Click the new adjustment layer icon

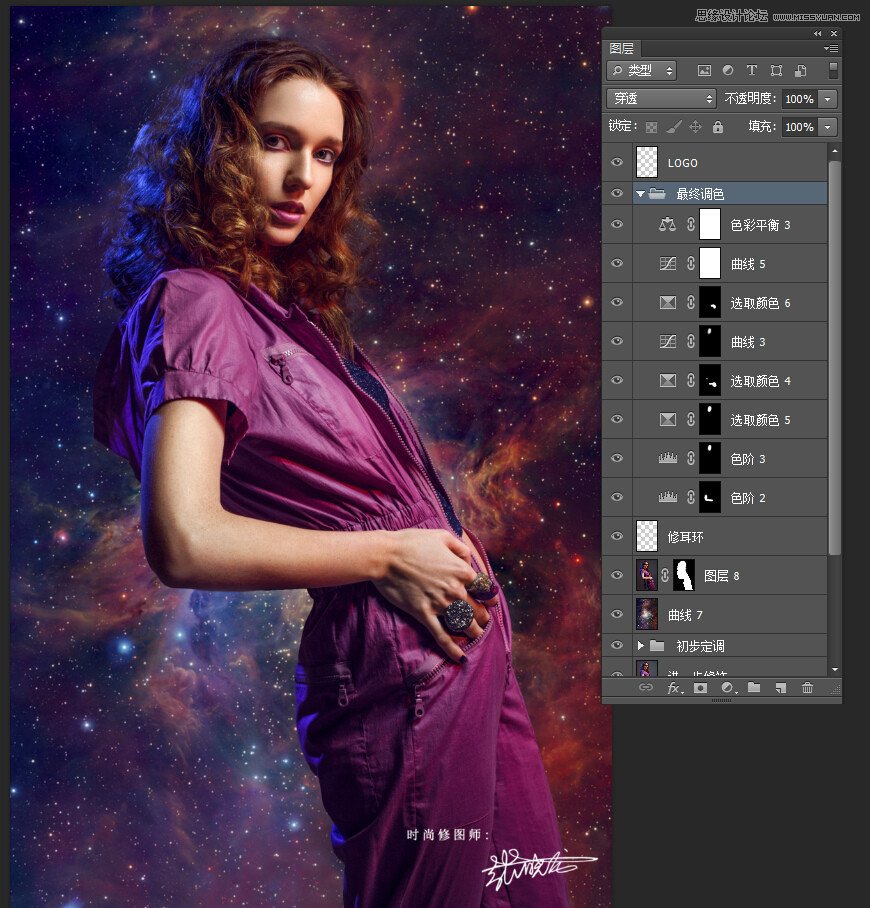727,688
